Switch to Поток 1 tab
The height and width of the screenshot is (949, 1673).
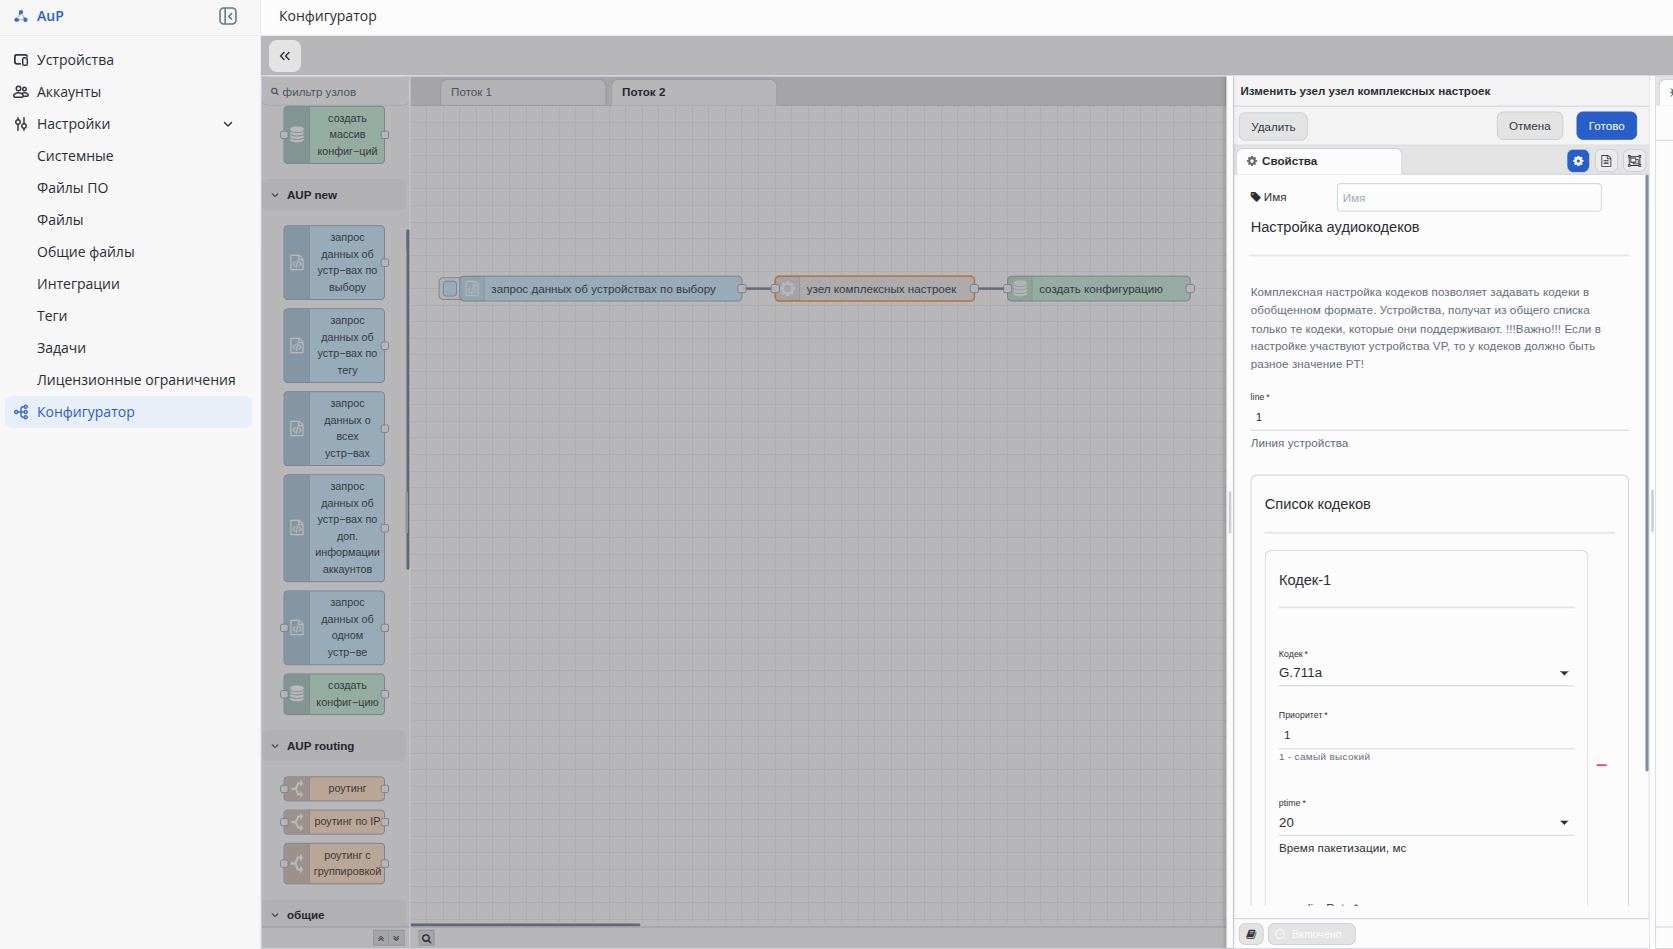point(522,92)
